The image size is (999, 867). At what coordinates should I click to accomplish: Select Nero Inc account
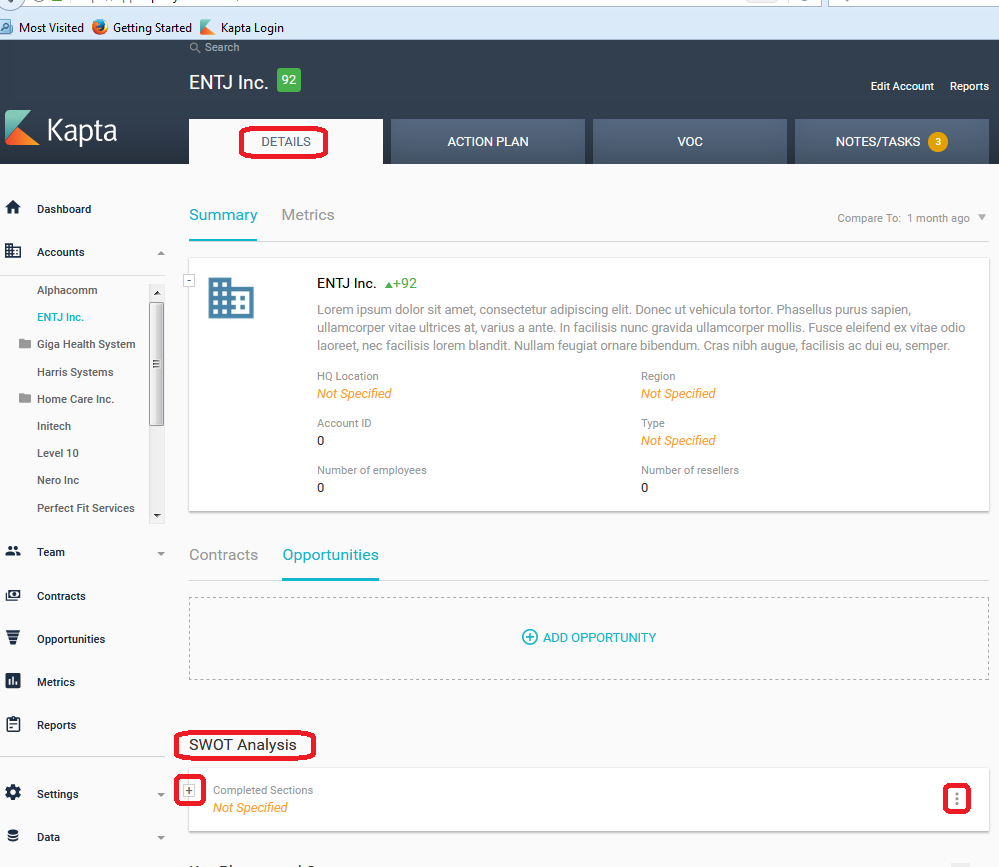pyautogui.click(x=58, y=480)
